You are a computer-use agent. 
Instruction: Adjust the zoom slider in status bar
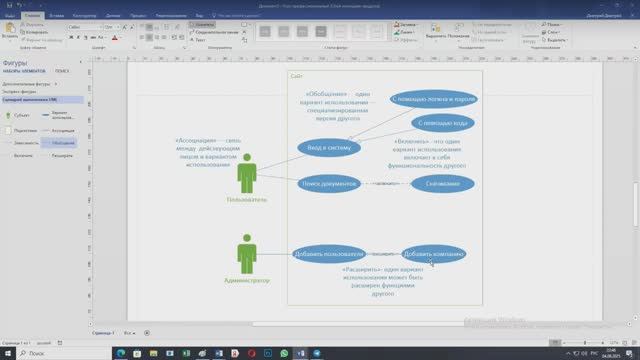tap(584, 343)
